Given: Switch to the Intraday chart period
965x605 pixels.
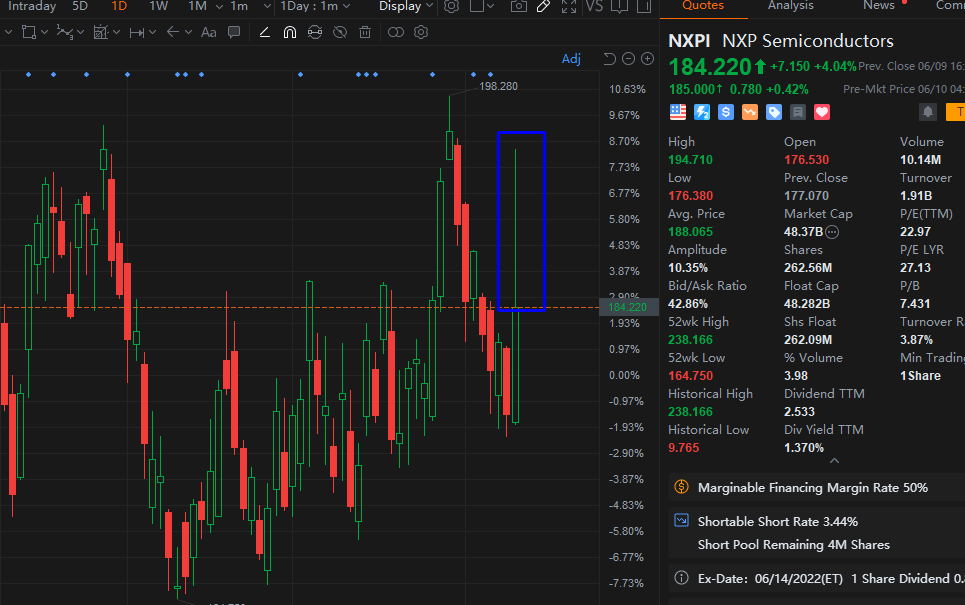Looking at the screenshot, I should (x=32, y=6).
